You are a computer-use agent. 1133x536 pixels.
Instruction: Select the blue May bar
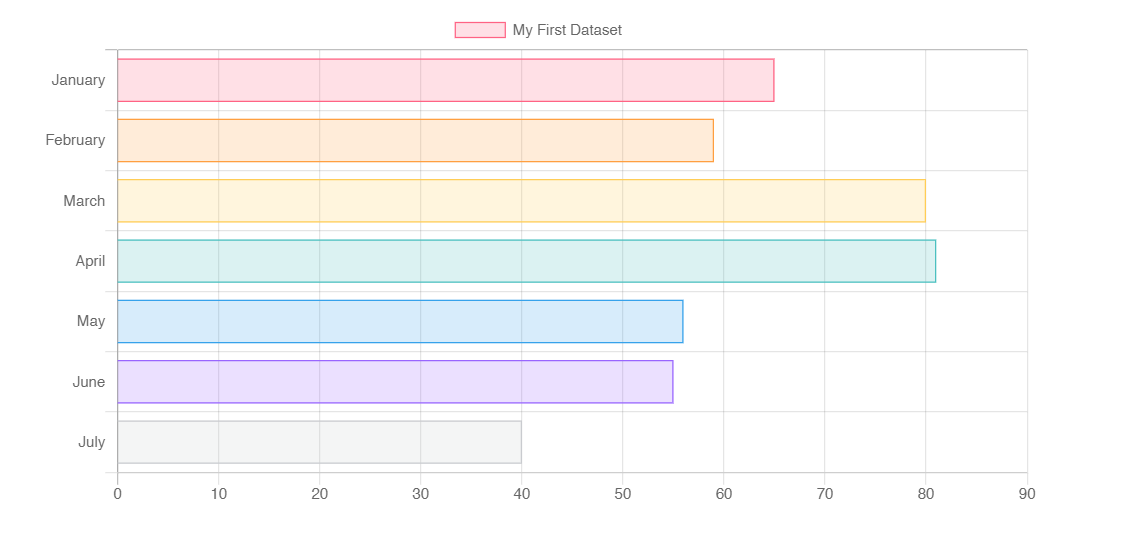pos(400,321)
